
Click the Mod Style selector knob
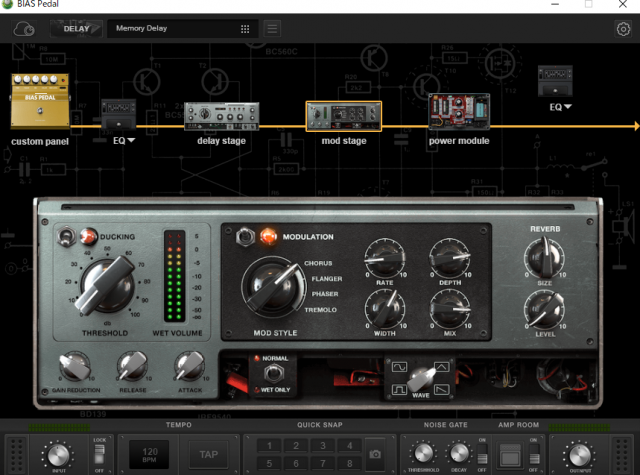click(x=273, y=287)
